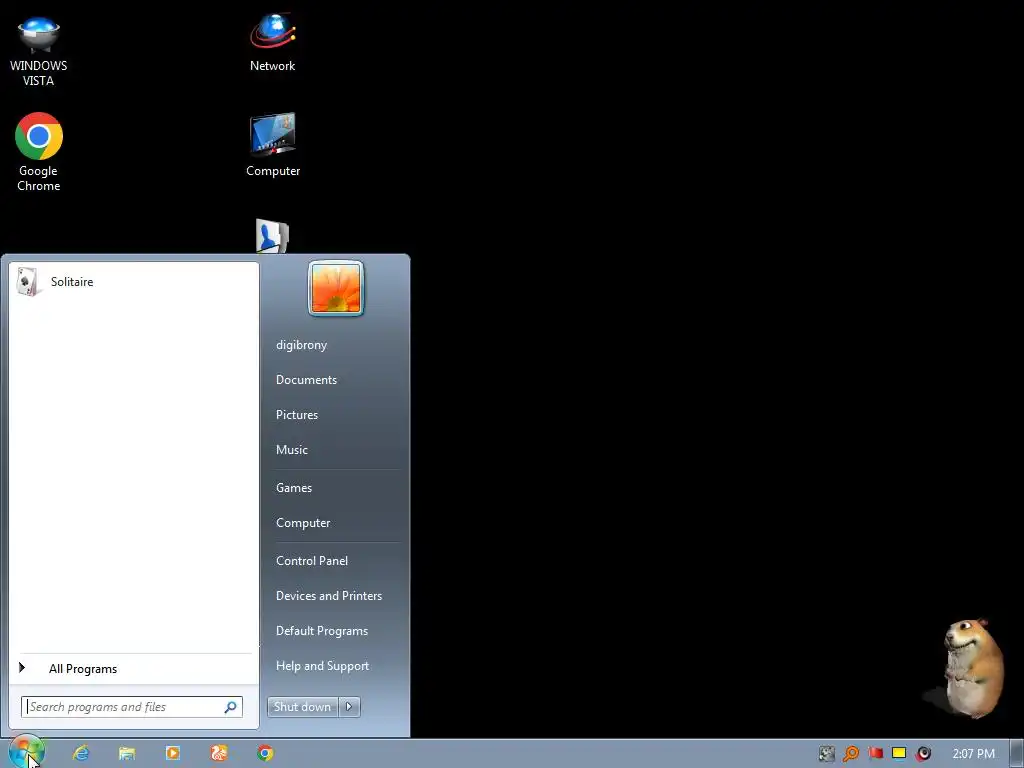Select the WINDOWS VISTA desktop icon

click(x=39, y=51)
